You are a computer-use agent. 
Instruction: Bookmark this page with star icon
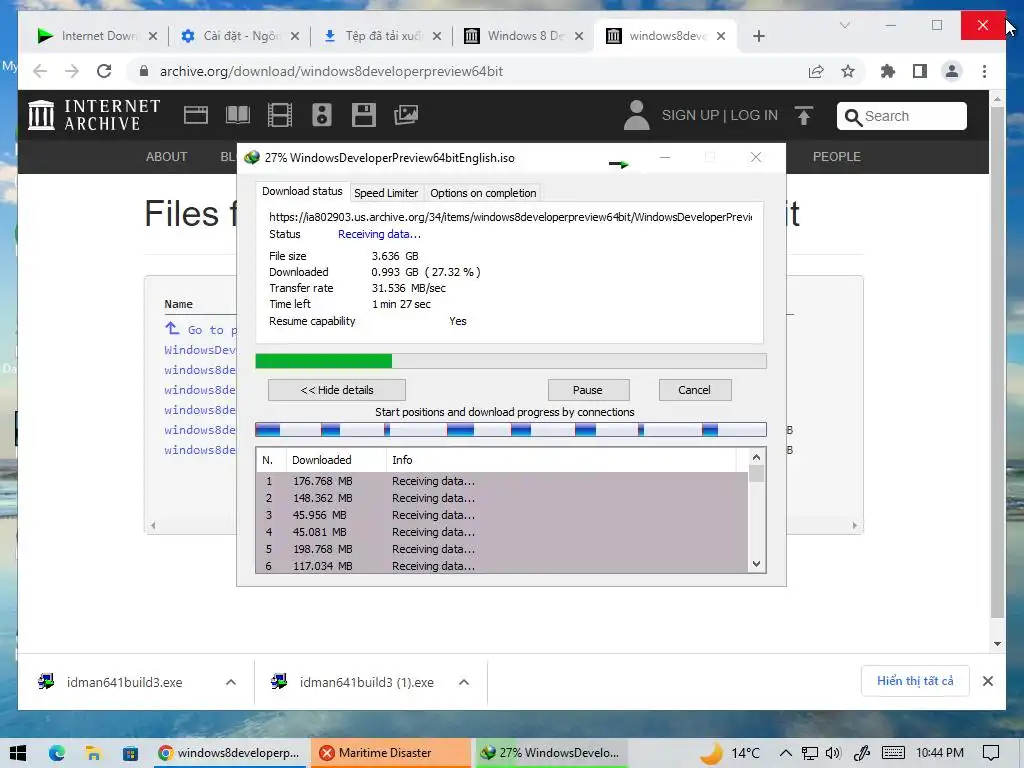coord(848,71)
